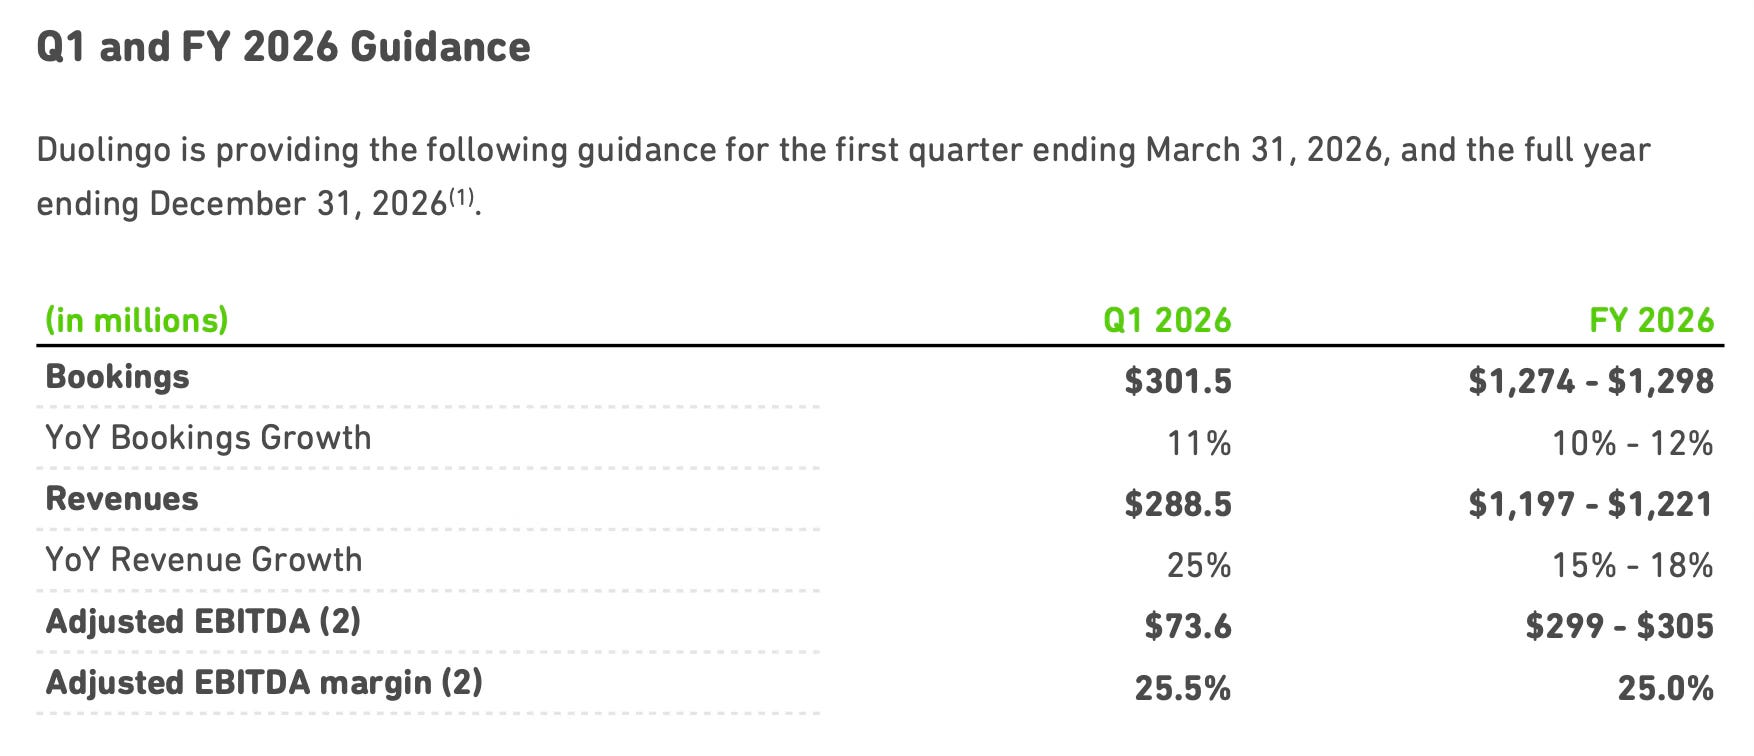Select the FY 2026 column header
1754x756 pixels.
pyautogui.click(x=1652, y=320)
